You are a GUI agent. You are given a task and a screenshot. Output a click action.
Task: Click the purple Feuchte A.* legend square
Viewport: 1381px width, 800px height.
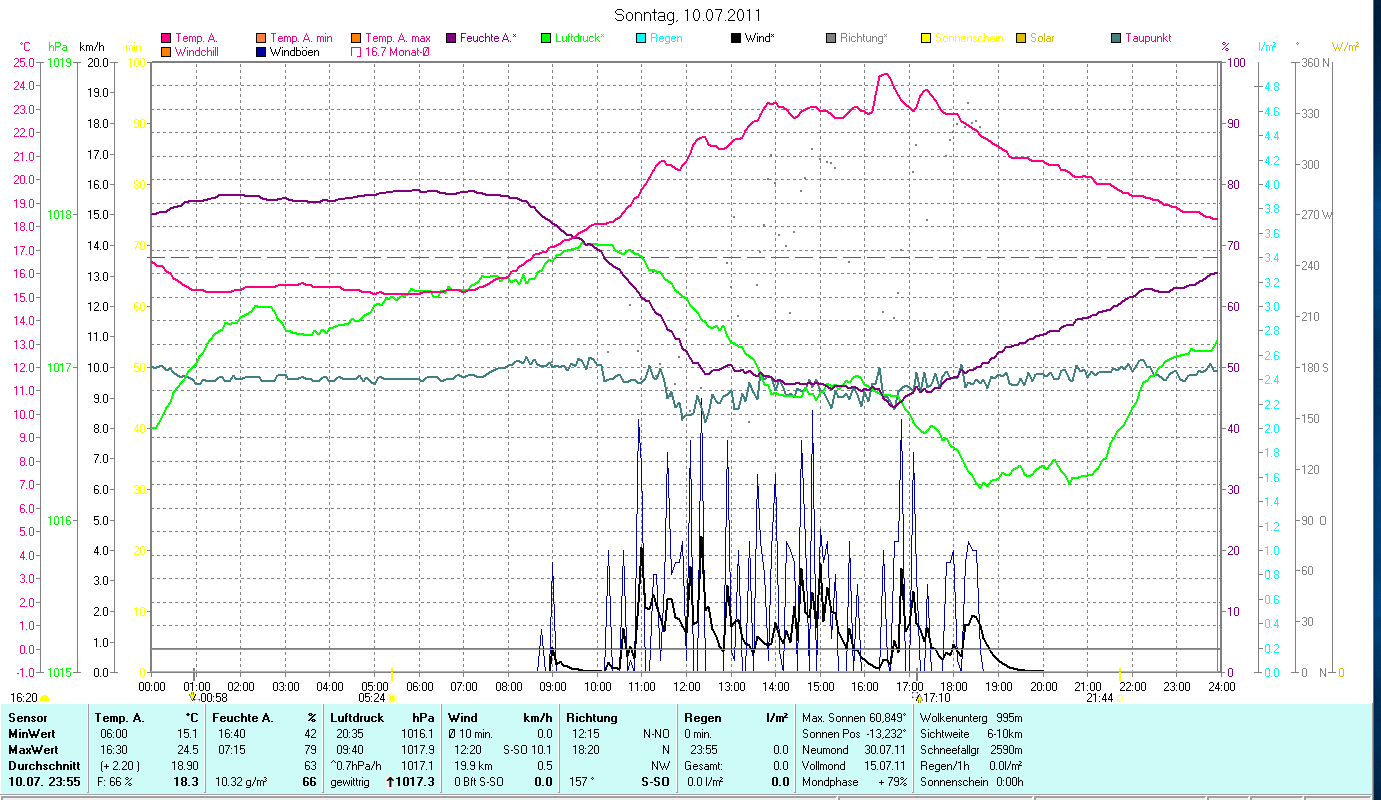point(450,38)
